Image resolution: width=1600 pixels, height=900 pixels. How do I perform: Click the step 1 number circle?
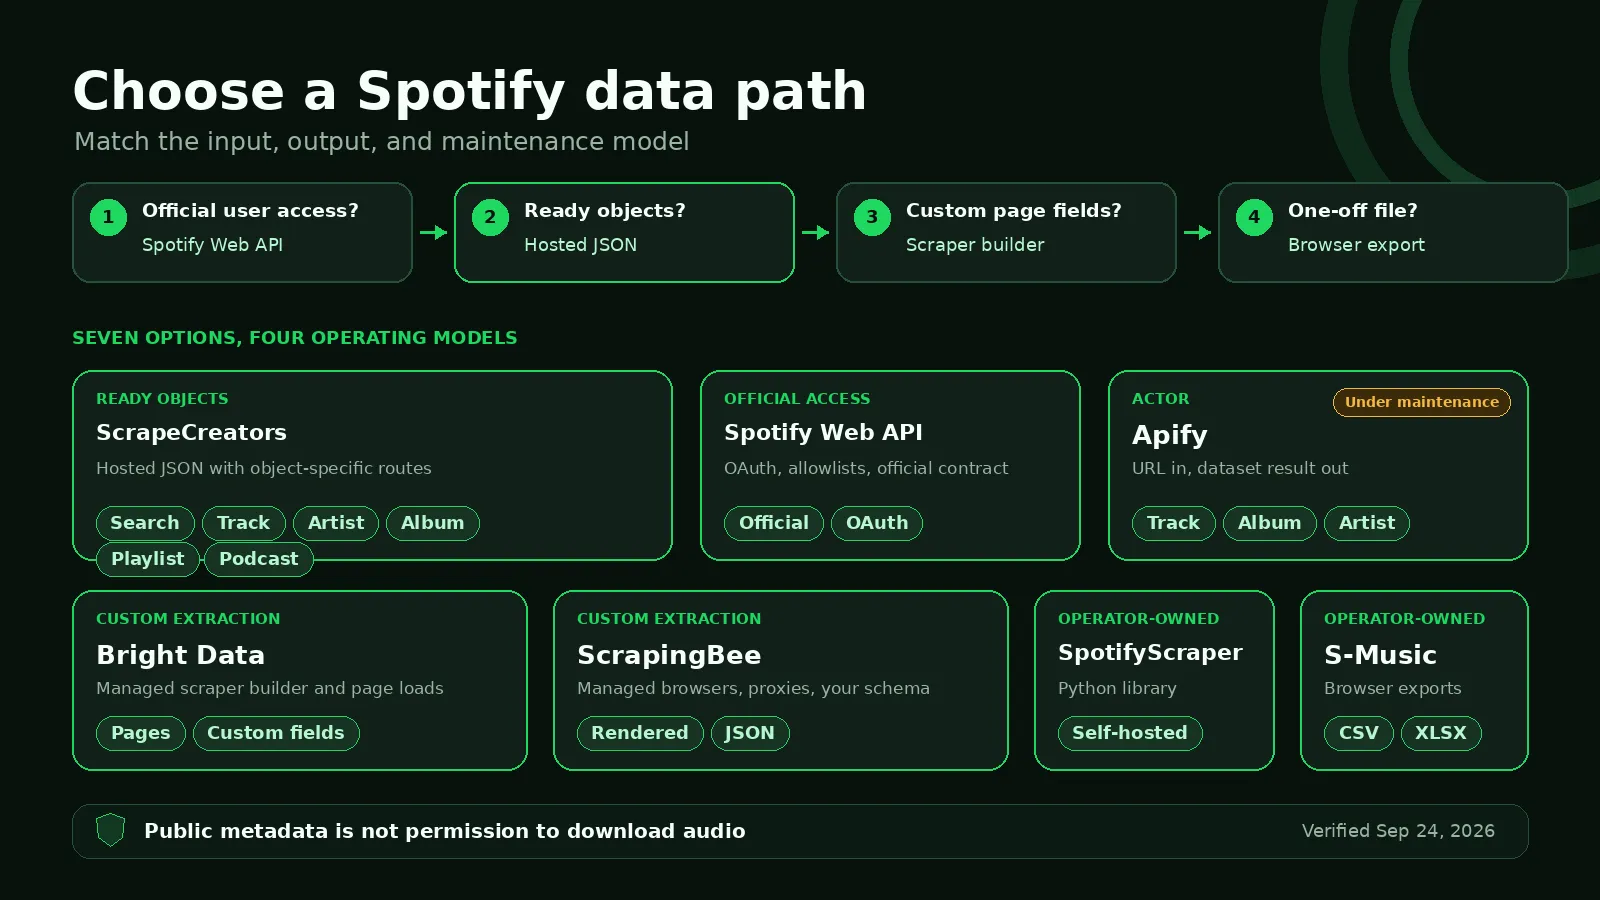(108, 217)
